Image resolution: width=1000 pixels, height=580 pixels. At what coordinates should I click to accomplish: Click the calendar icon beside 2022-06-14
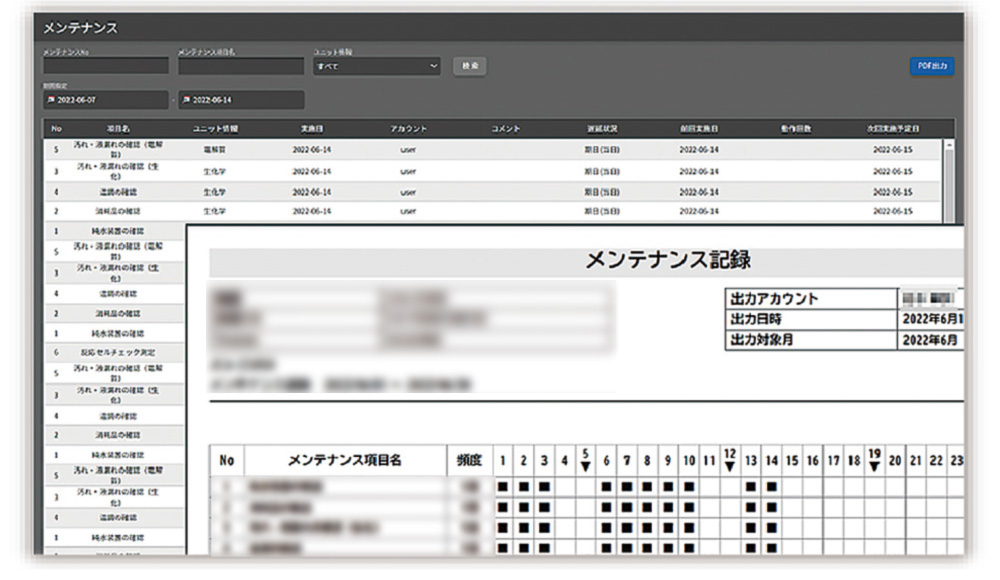coord(186,101)
